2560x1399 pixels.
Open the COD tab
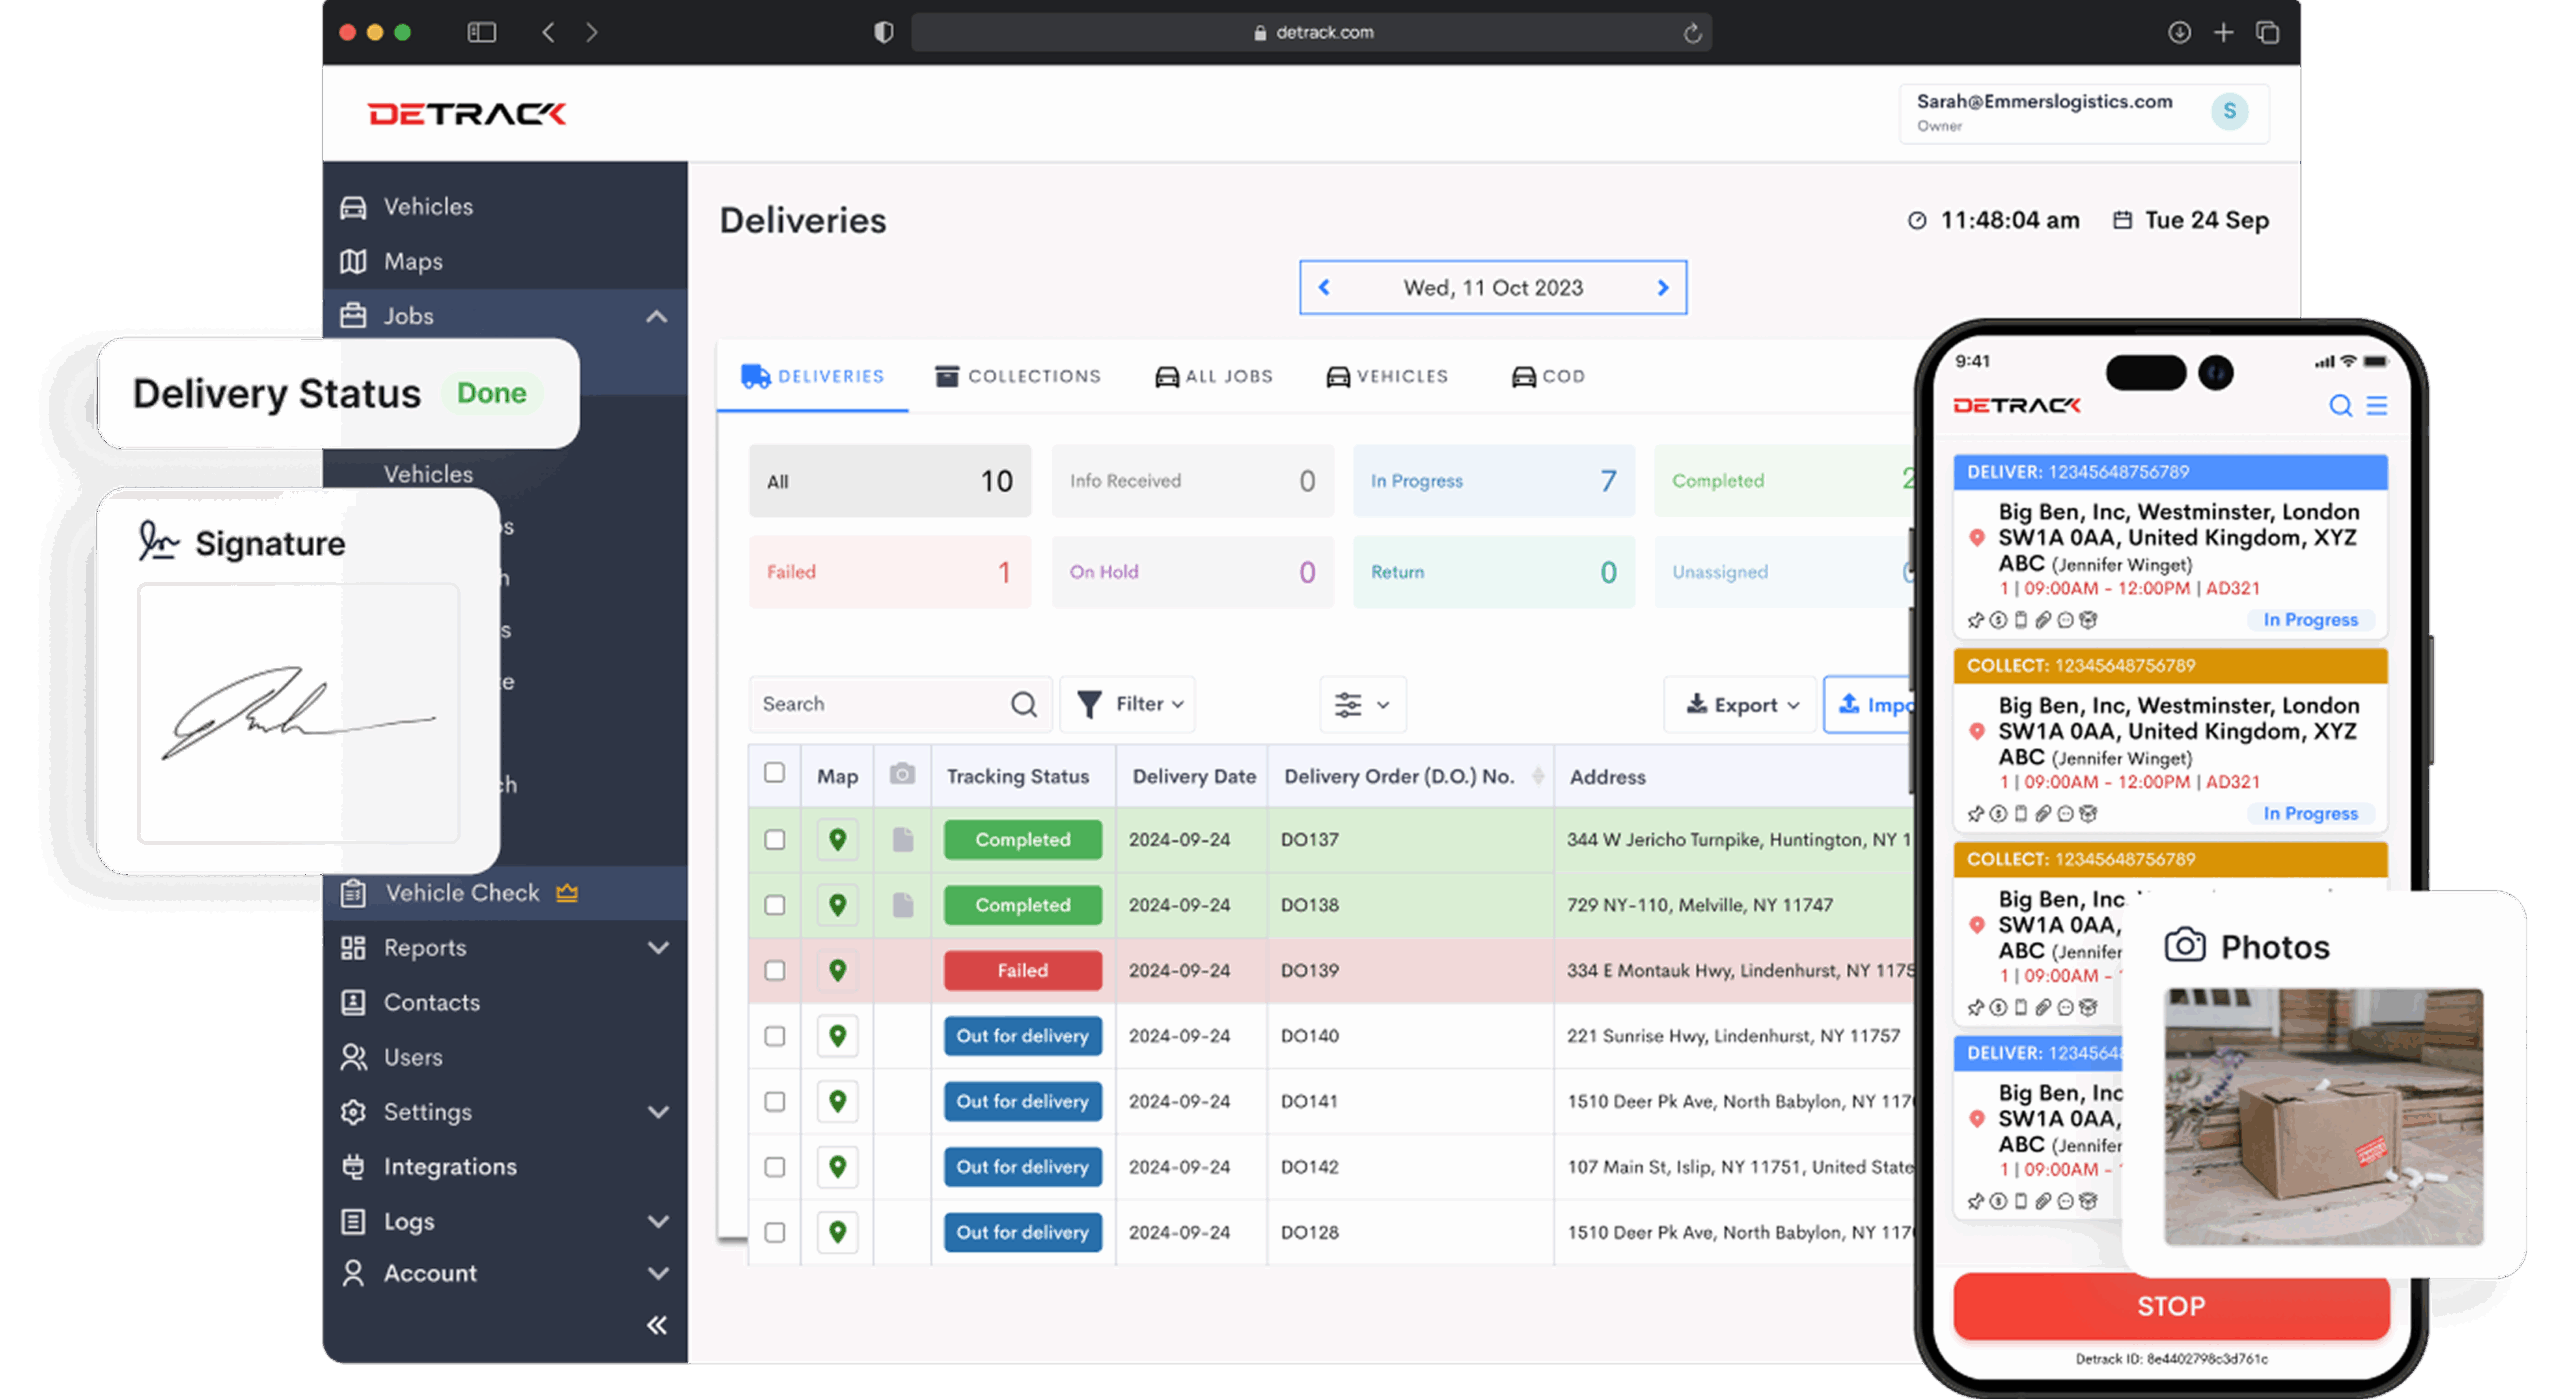pyautogui.click(x=1546, y=376)
